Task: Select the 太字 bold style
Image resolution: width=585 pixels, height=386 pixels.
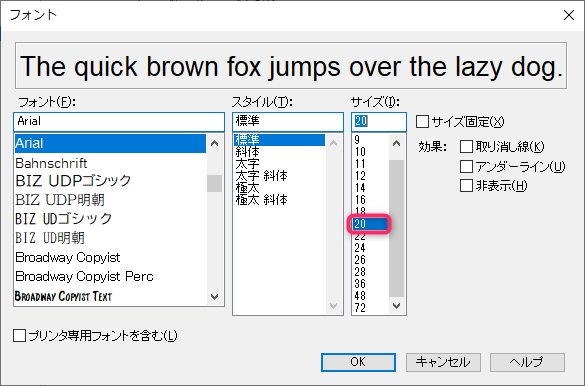Action: point(279,164)
